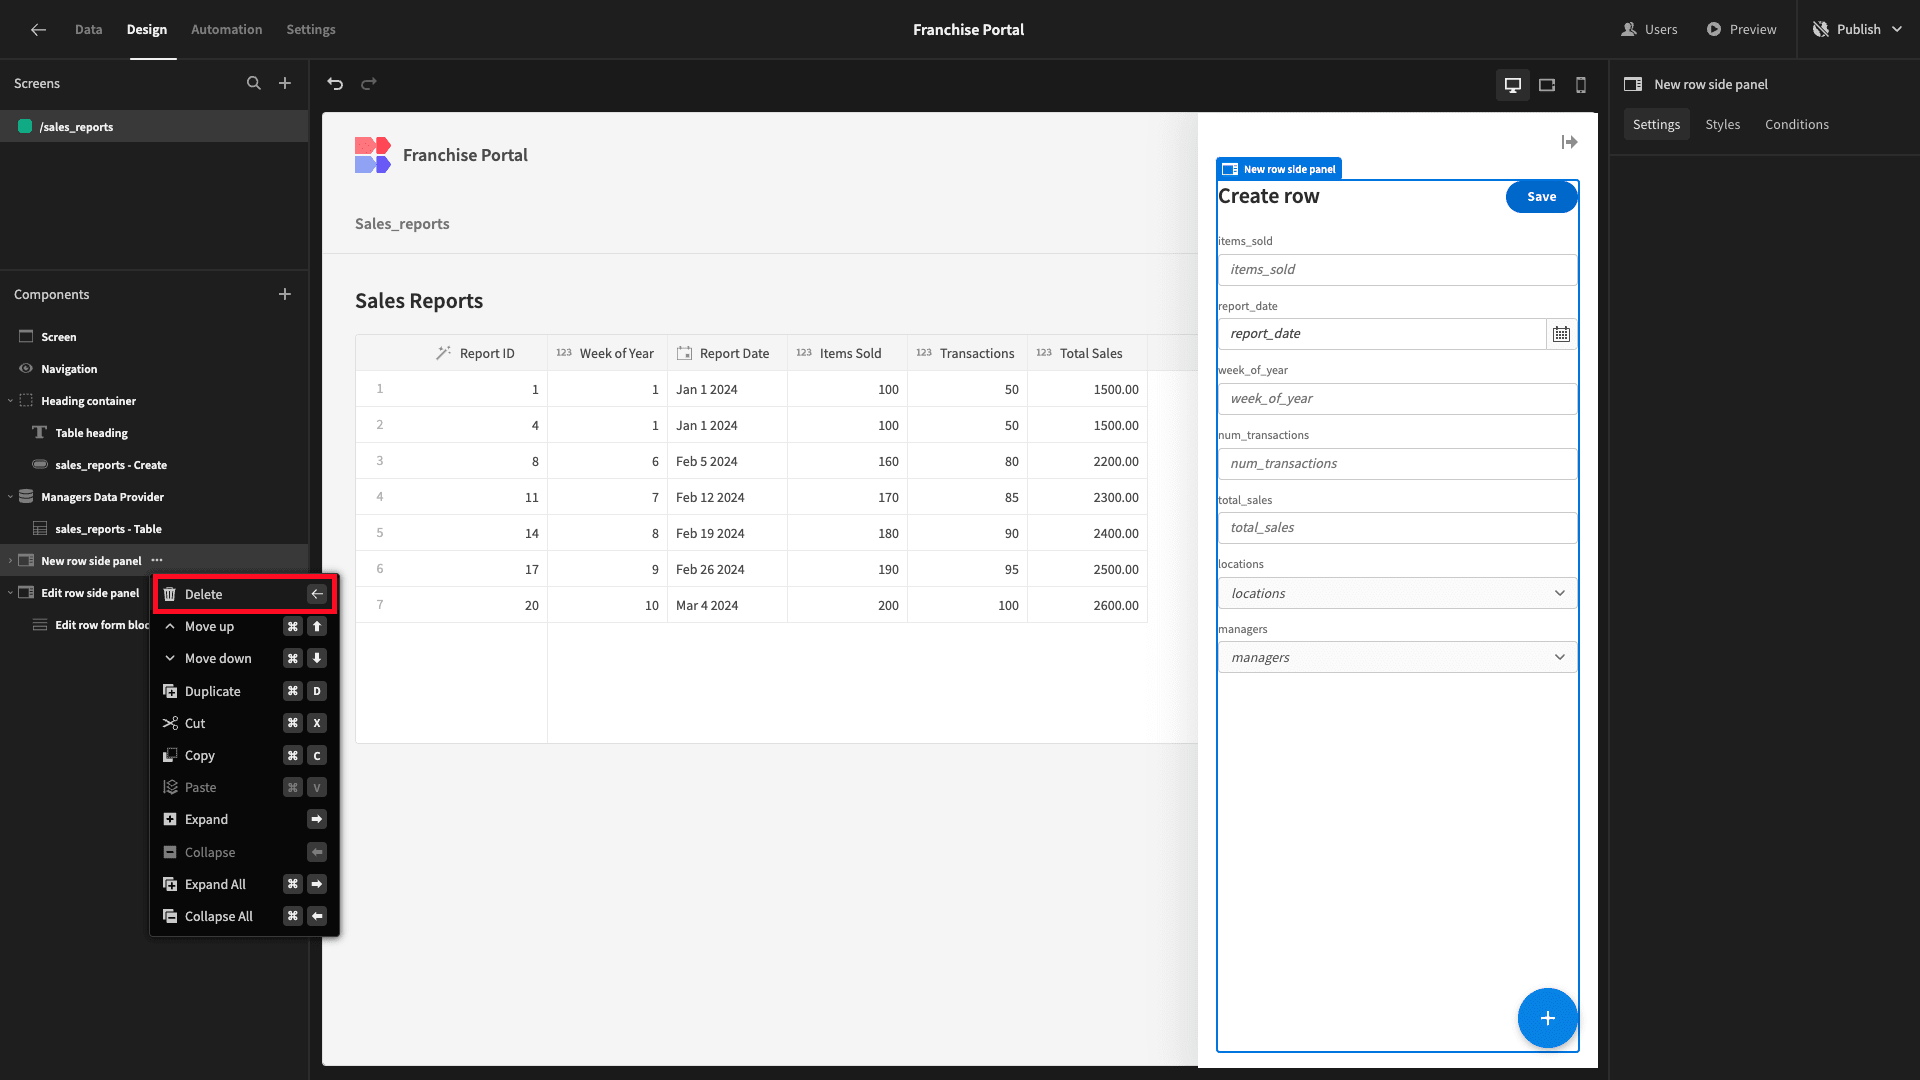Select Expand All in context menu

point(244,884)
